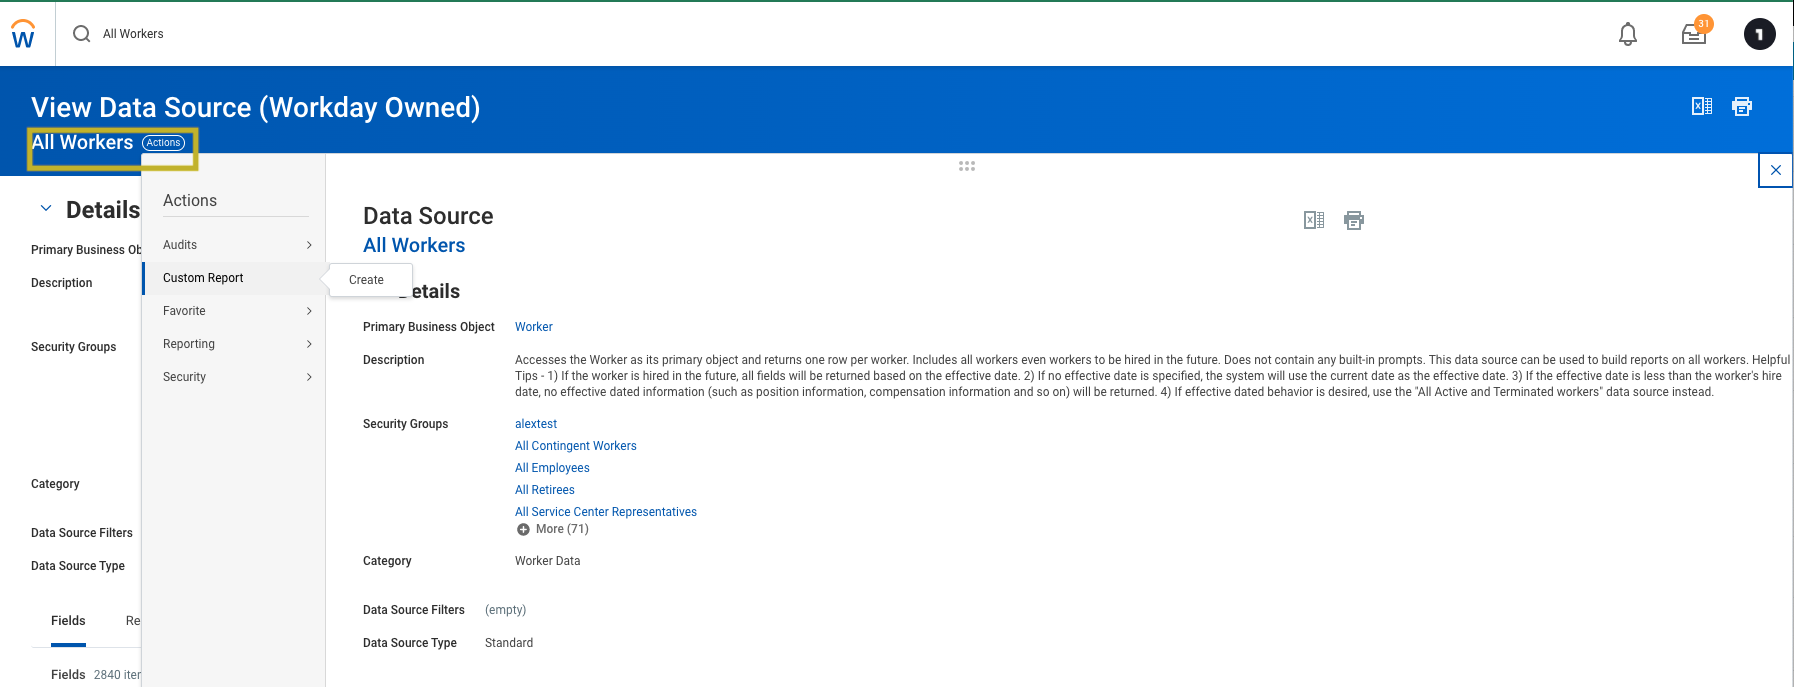Expand the Favorite submenu
This screenshot has width=1794, height=687.
[x=236, y=311]
